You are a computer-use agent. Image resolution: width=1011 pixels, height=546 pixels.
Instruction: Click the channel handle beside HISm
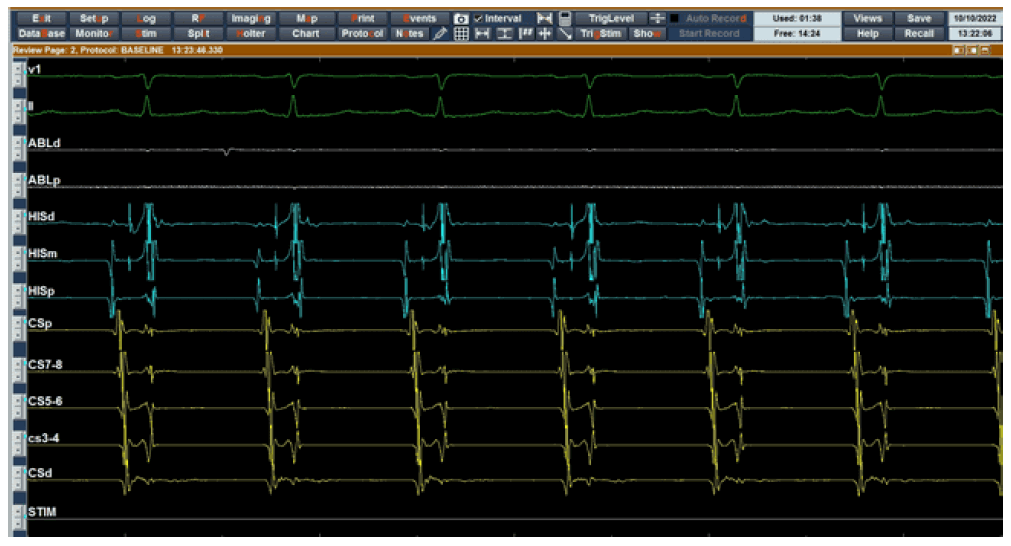point(18,258)
